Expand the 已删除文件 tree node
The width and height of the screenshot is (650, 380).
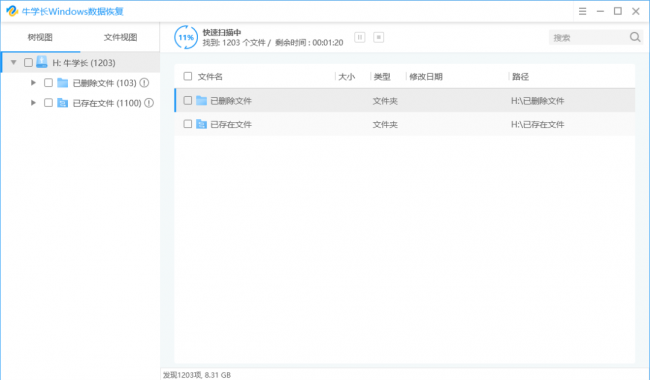tap(33, 83)
